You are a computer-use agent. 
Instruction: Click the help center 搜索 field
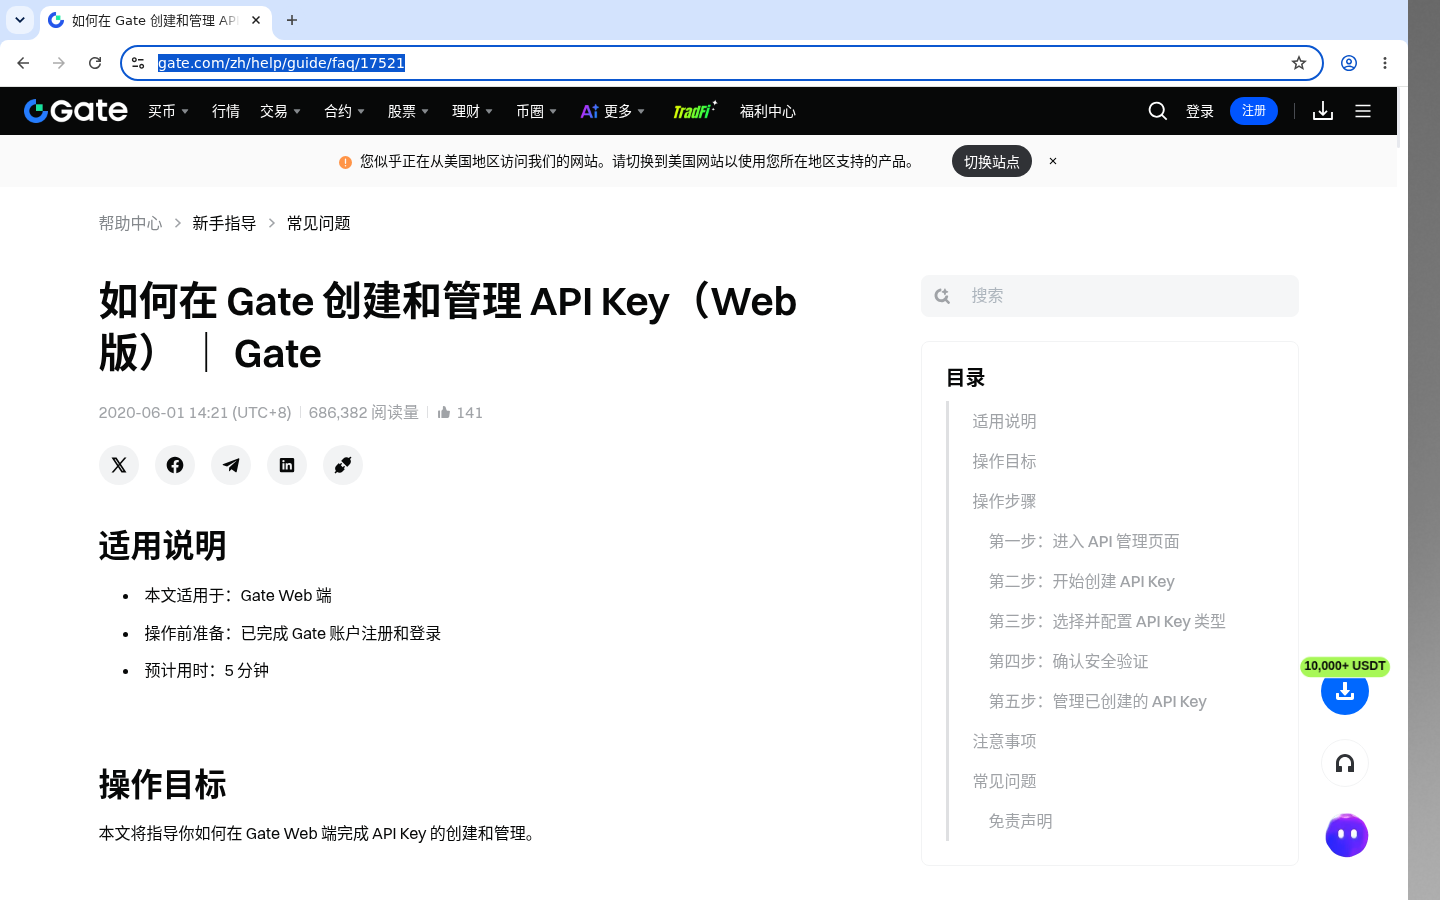1110,296
